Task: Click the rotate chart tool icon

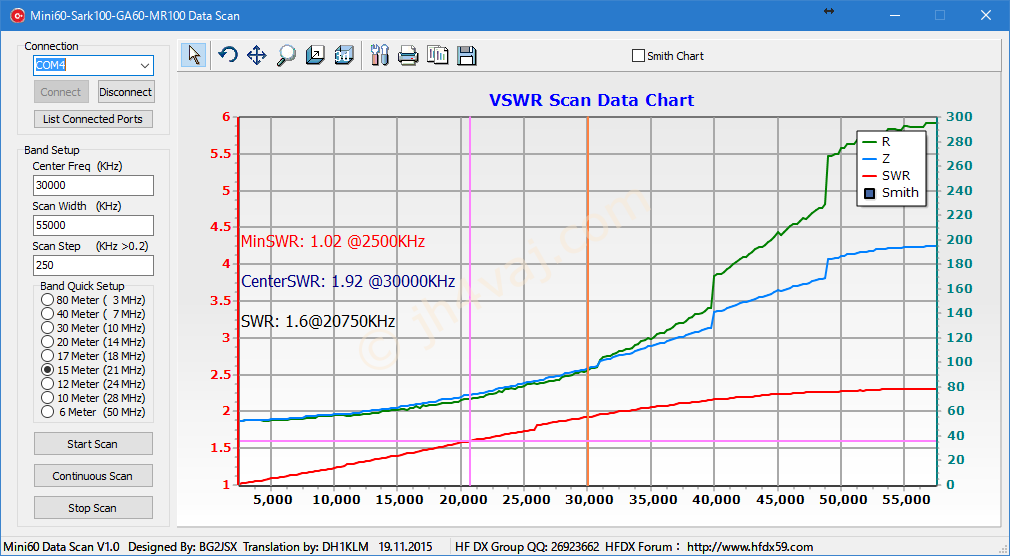Action: pyautogui.click(x=227, y=55)
